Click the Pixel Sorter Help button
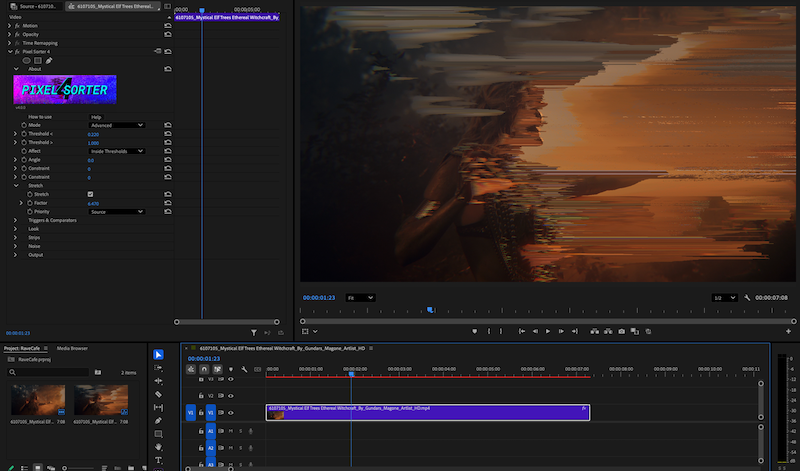Viewport: 800px width, 471px height. [x=96, y=117]
